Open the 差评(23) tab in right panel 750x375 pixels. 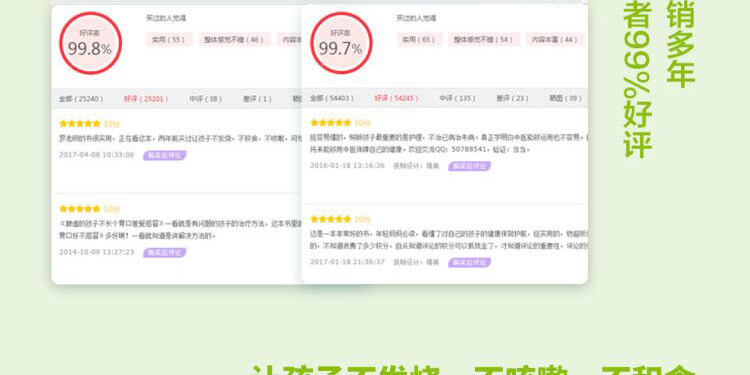(x=512, y=98)
